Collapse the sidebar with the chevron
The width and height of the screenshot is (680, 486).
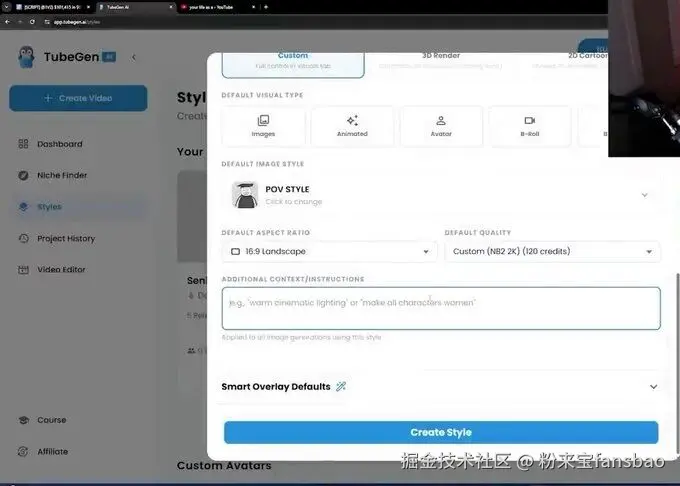point(134,57)
